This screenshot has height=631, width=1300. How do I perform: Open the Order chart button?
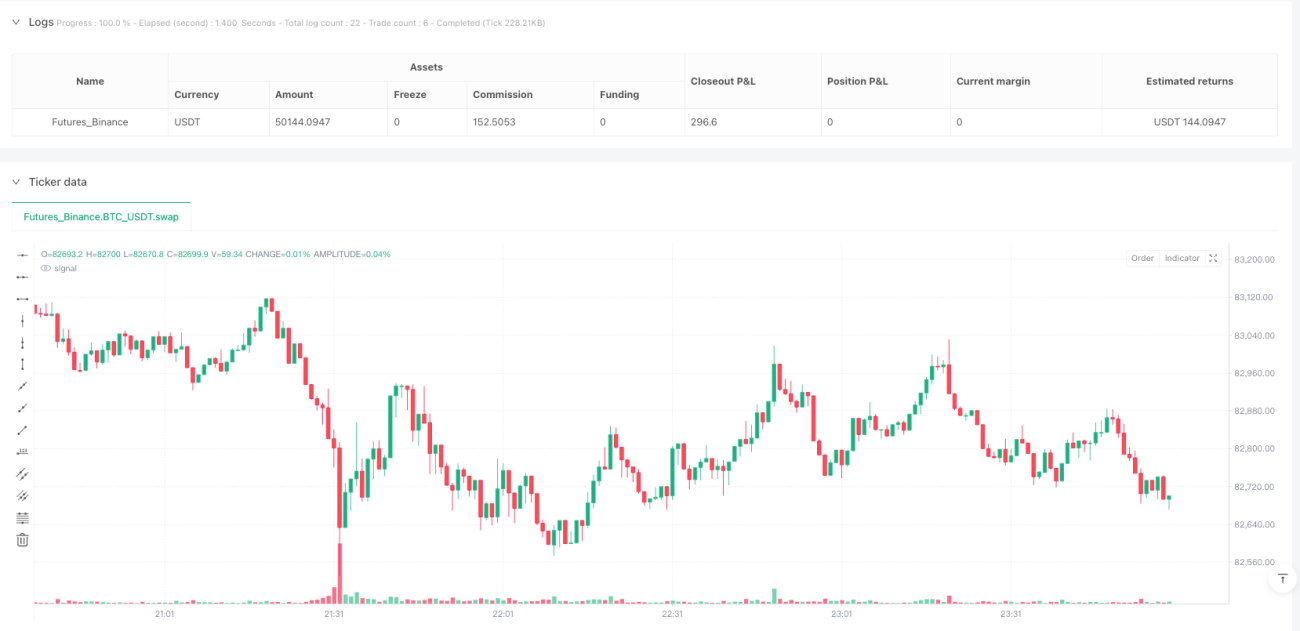pyautogui.click(x=1142, y=258)
